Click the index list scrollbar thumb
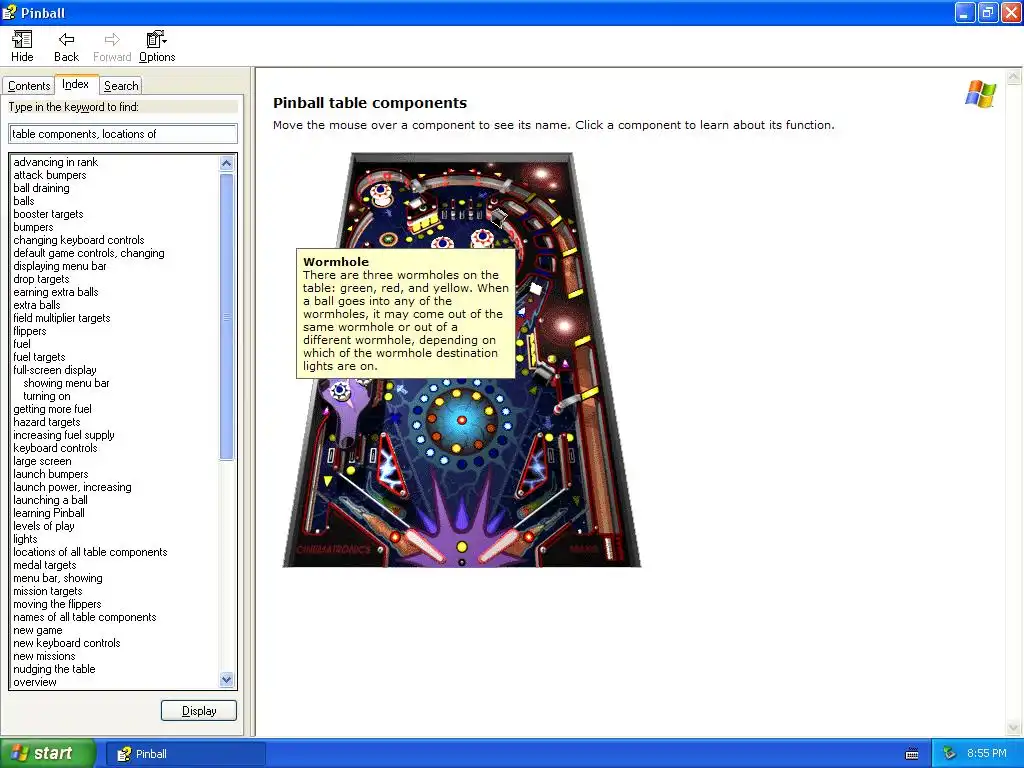The height and width of the screenshot is (768, 1024). [227, 317]
